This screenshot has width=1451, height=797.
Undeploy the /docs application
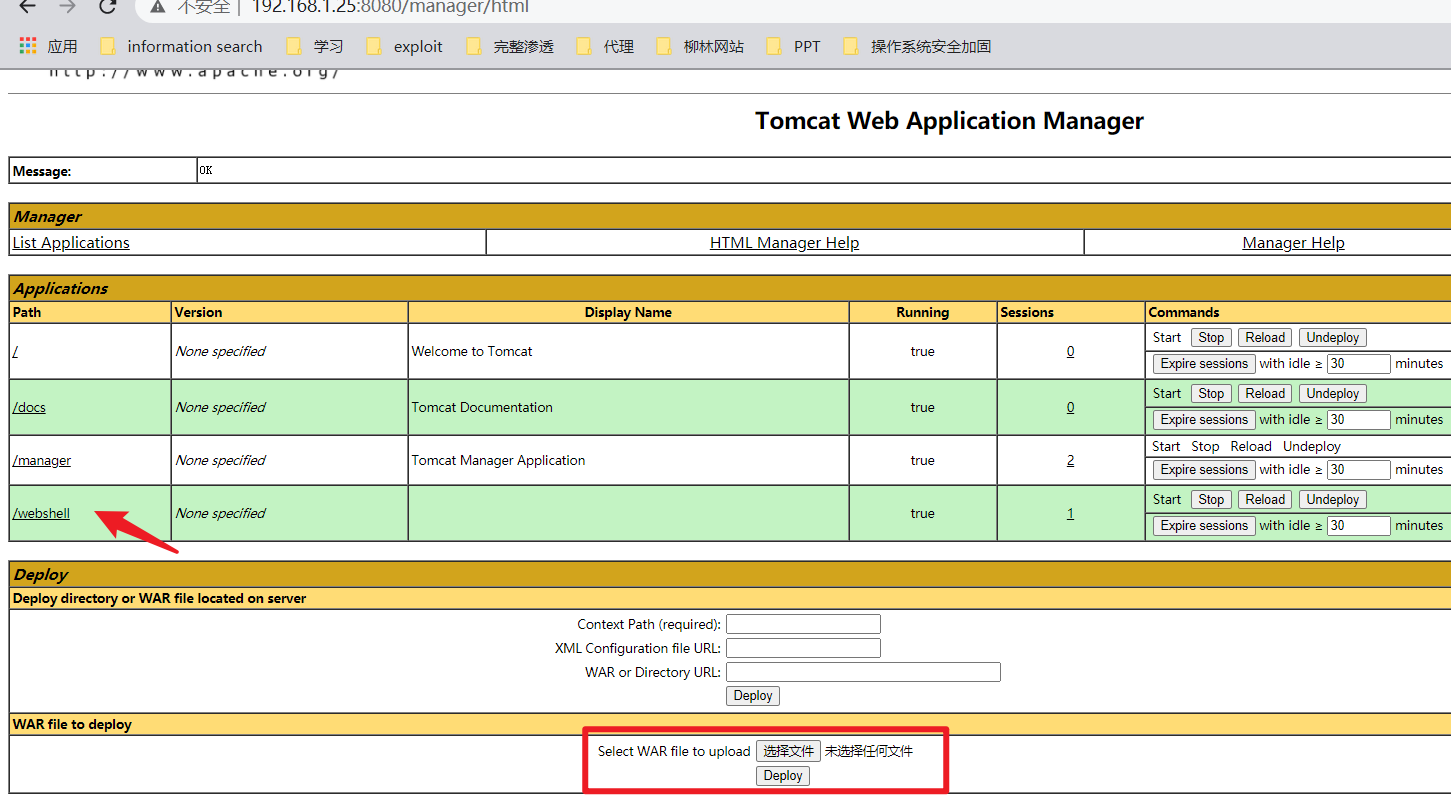tap(1333, 394)
